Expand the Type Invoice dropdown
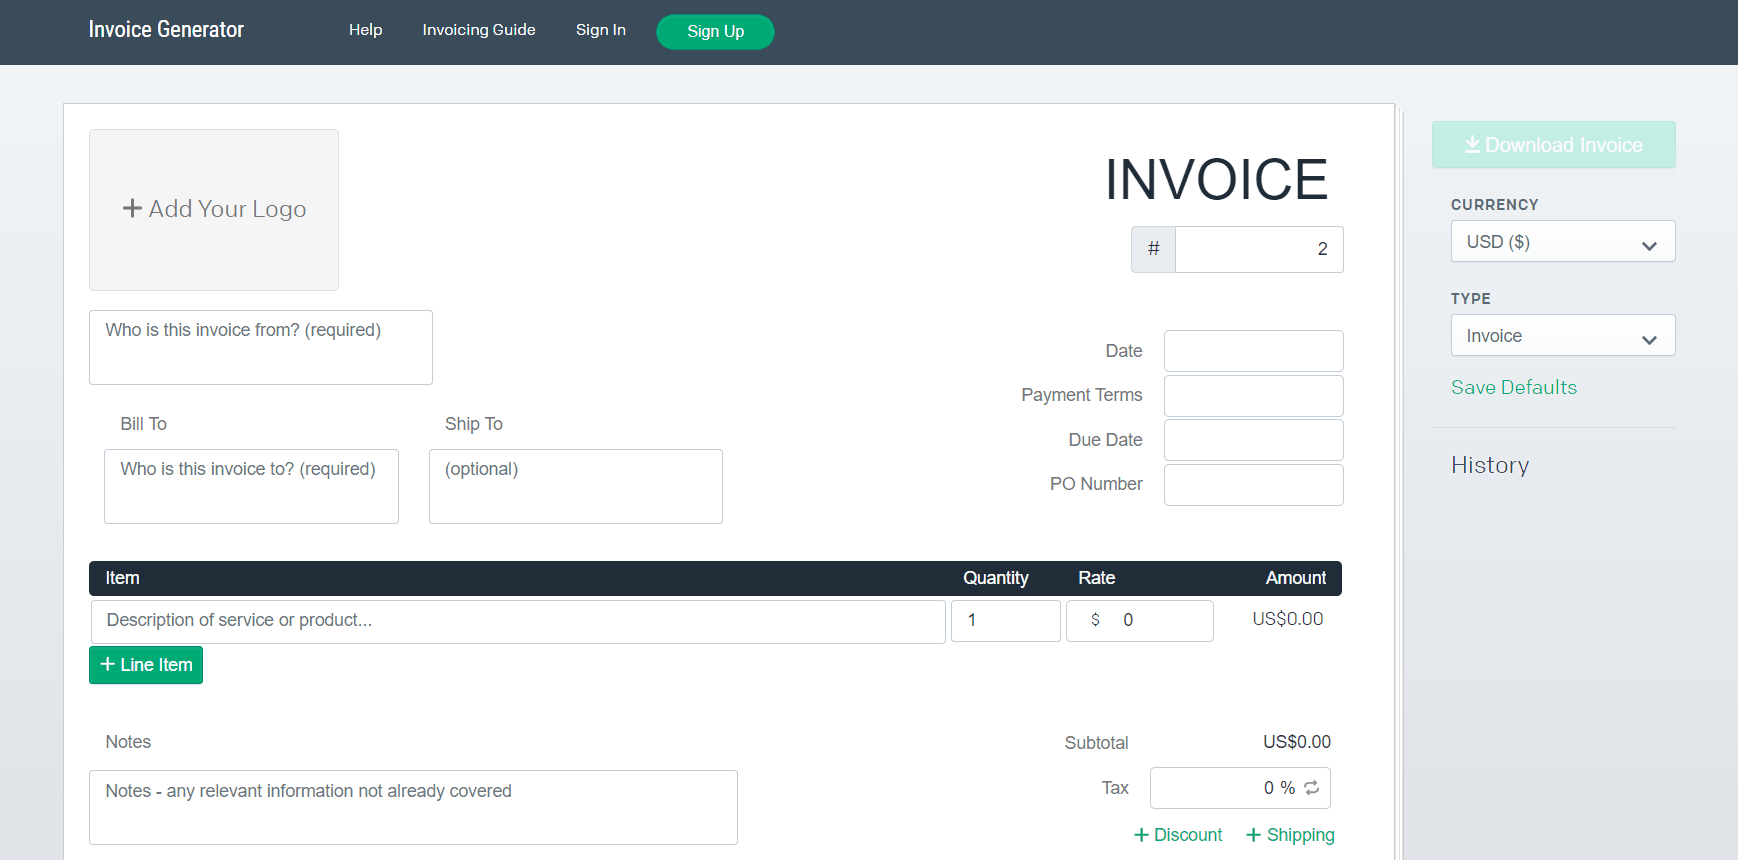 (x=1562, y=336)
